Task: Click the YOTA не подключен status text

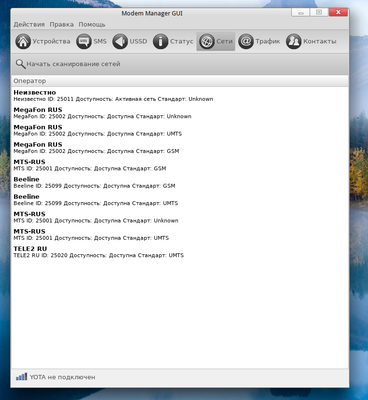Action: pyautogui.click(x=62, y=377)
